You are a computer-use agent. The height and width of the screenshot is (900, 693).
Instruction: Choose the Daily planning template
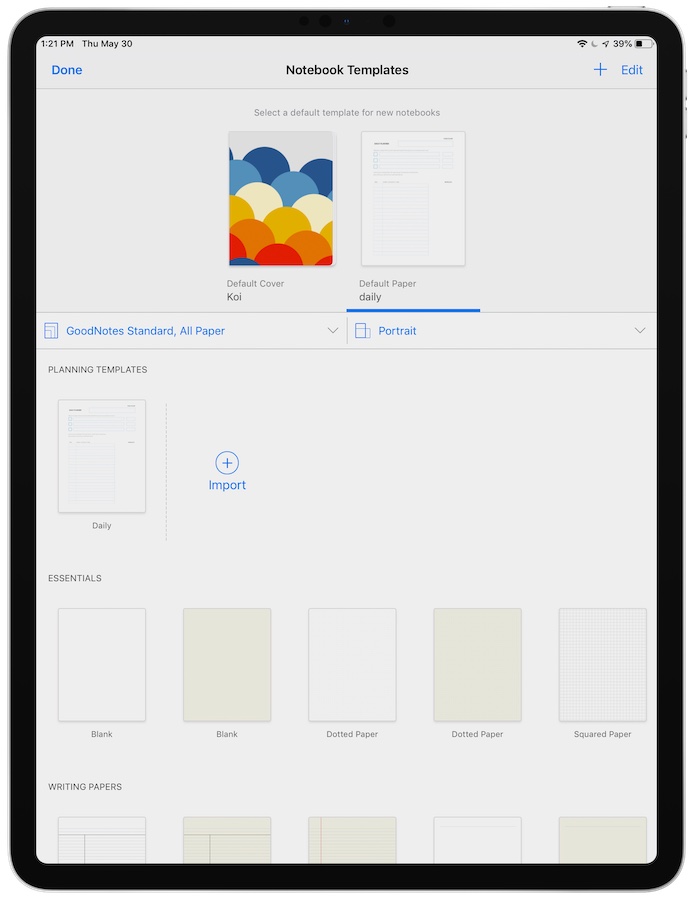[102, 456]
